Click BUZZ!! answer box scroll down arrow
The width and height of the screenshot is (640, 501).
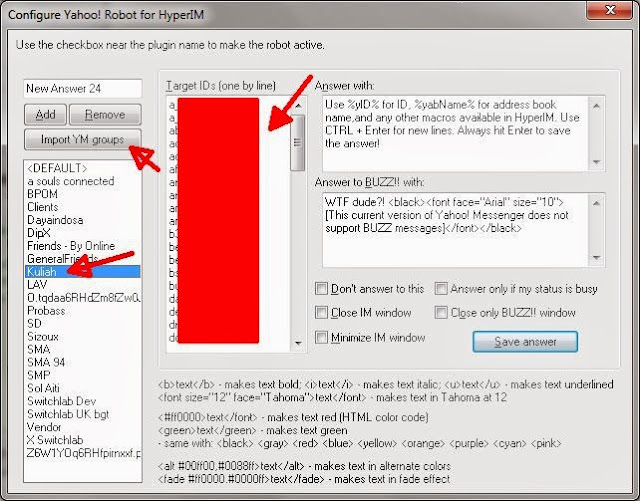(596, 258)
